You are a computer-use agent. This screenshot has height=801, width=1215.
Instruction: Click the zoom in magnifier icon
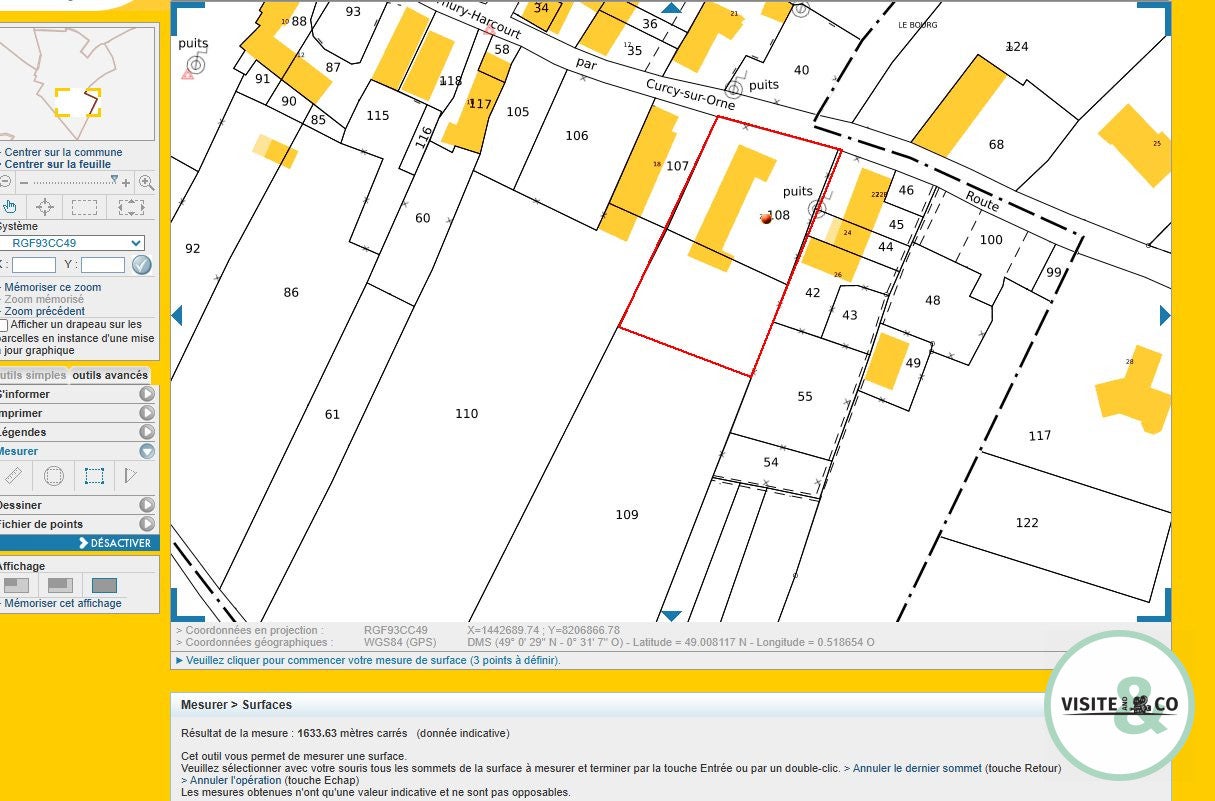pos(146,182)
